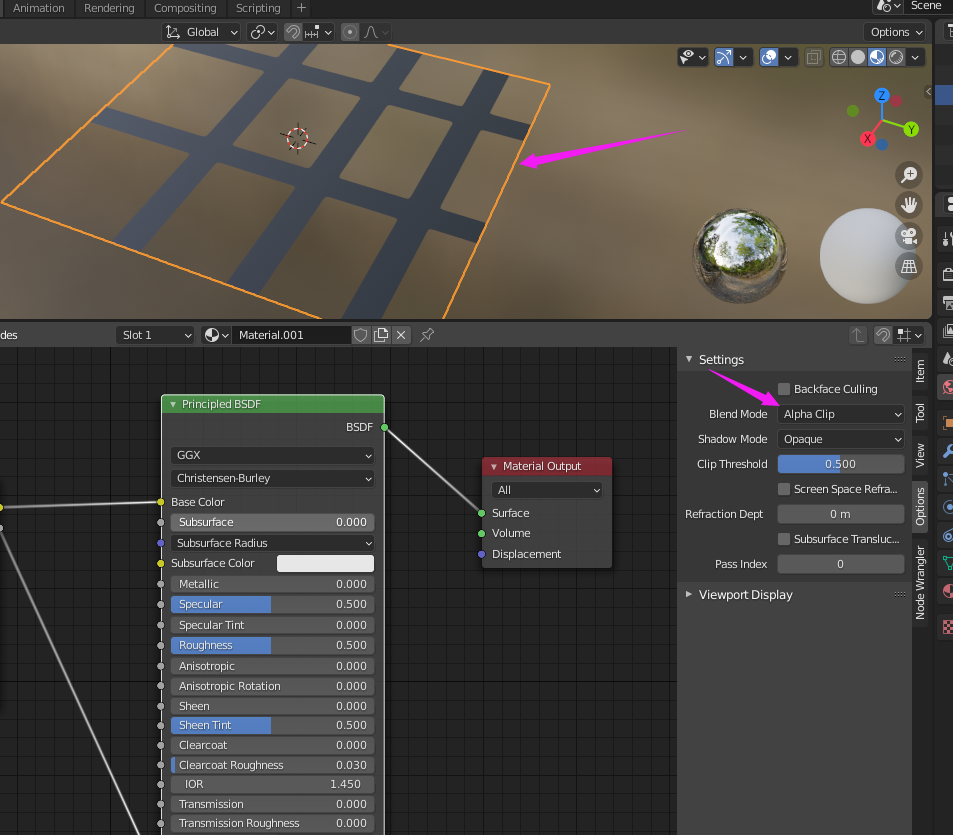The width and height of the screenshot is (953, 835).
Task: Select solid viewport shading
Action: coord(858,57)
